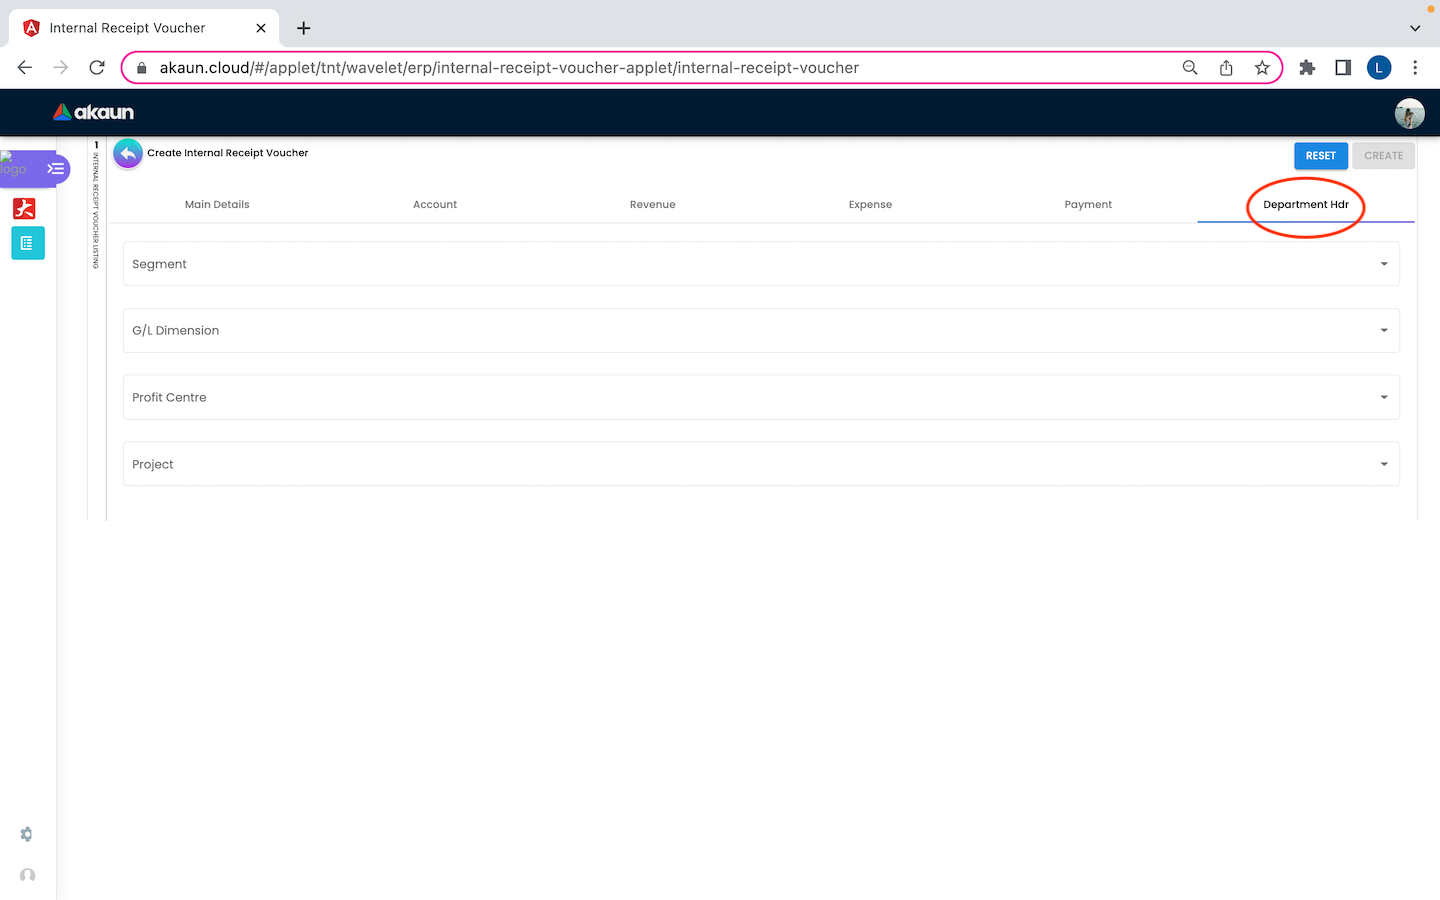Select the Department Hdr tab

1306,204
